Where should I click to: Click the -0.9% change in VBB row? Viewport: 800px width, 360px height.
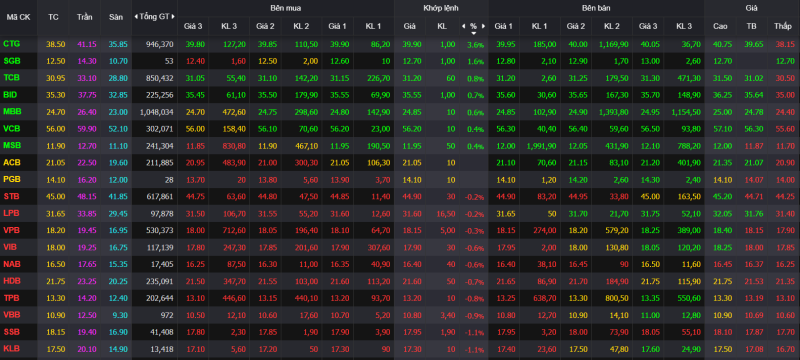474,315
